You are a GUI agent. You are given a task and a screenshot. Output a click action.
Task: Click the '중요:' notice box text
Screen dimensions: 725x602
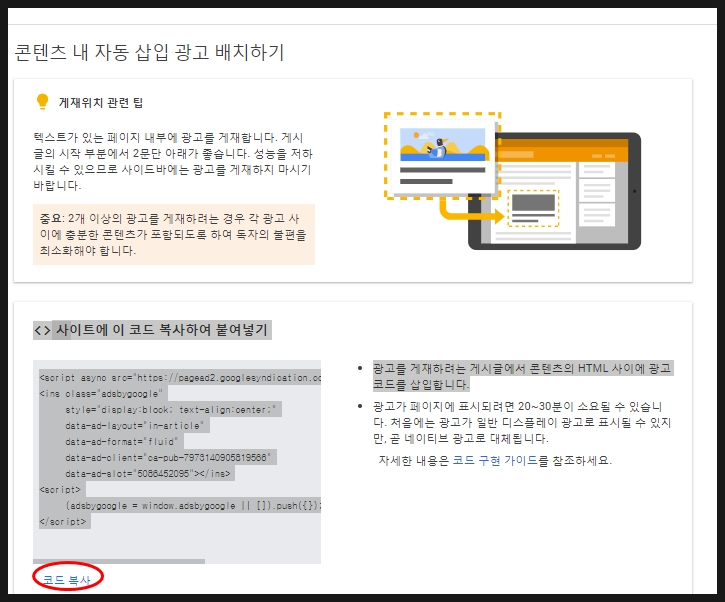point(173,234)
